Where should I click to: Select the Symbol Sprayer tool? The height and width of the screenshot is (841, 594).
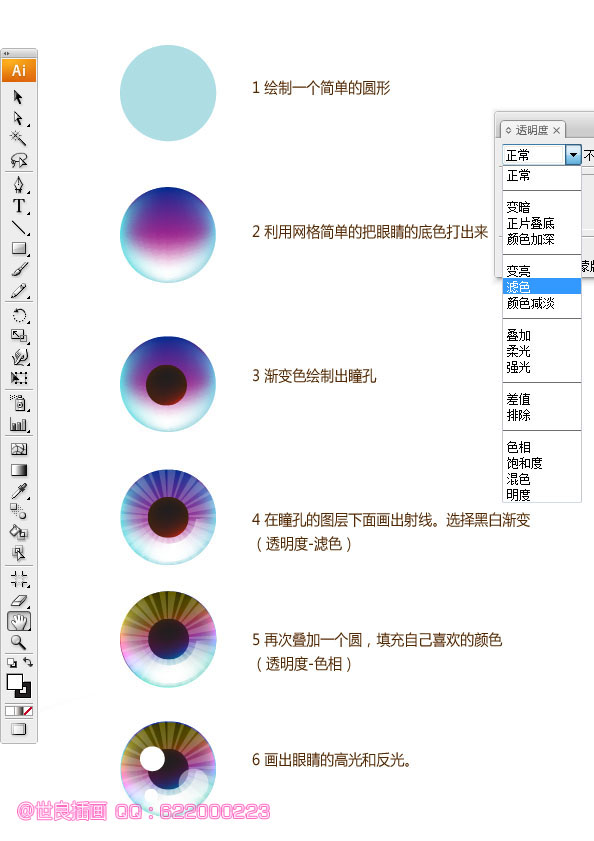click(19, 403)
